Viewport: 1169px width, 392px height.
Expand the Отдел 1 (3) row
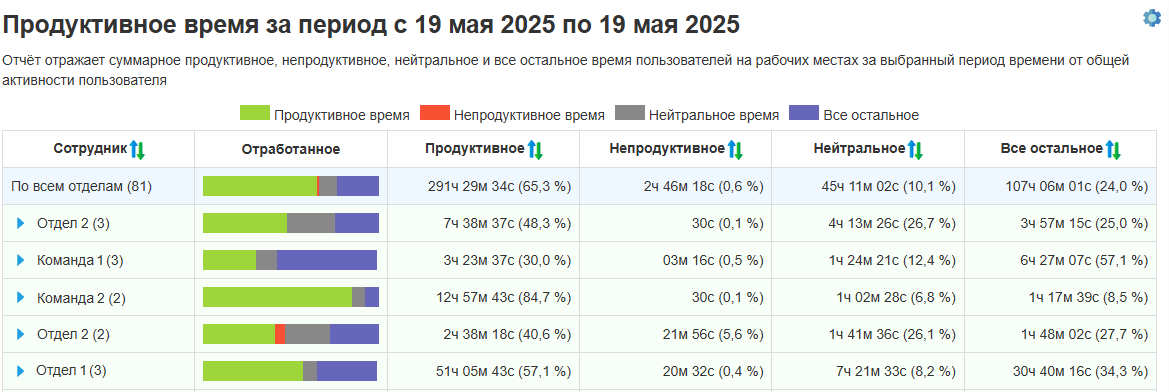click(x=21, y=370)
